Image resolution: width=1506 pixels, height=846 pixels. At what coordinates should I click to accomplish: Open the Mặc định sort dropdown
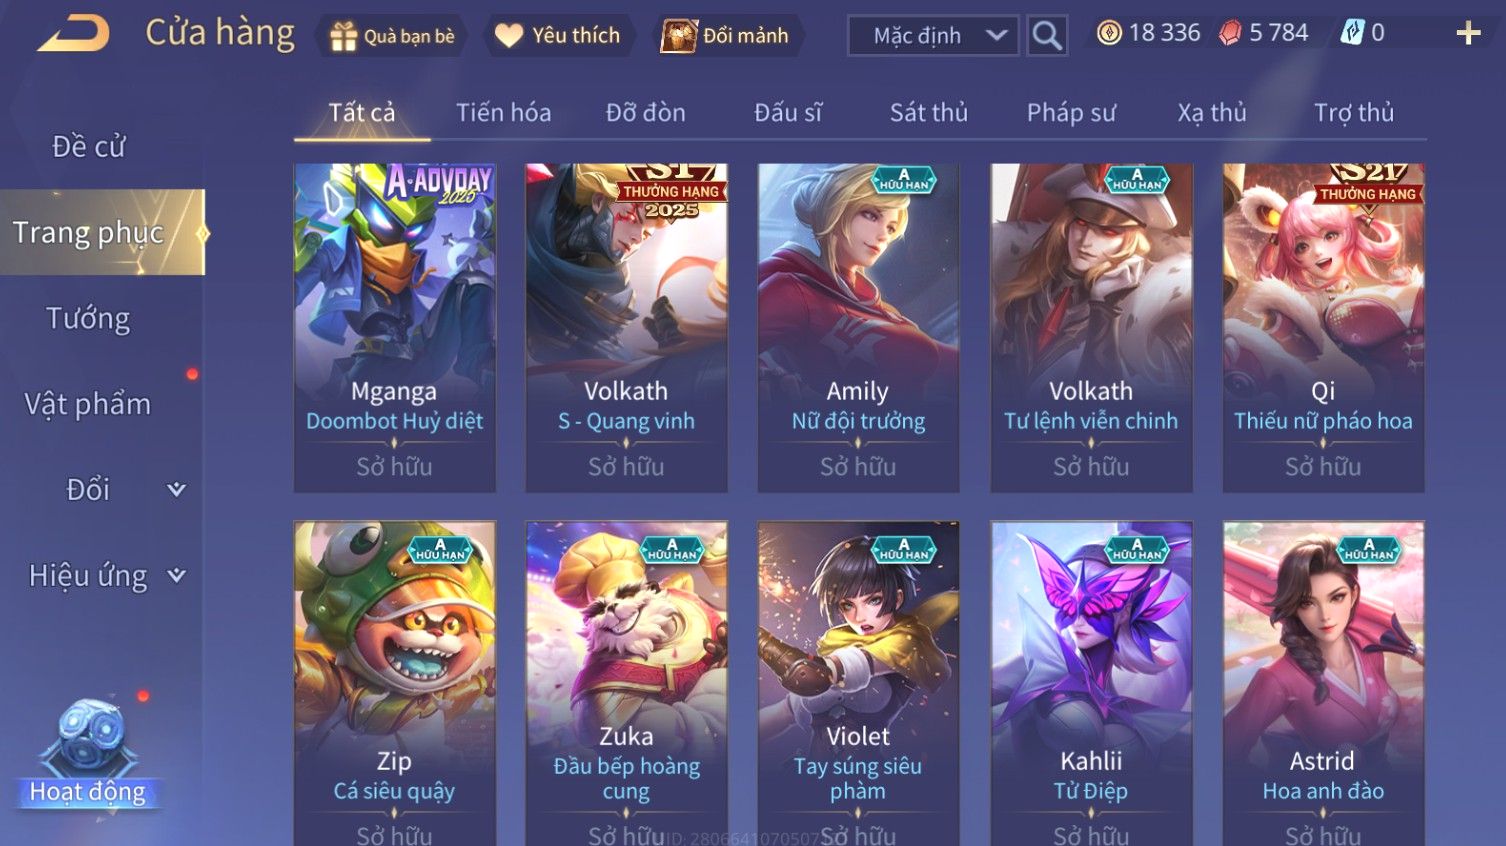coord(933,36)
